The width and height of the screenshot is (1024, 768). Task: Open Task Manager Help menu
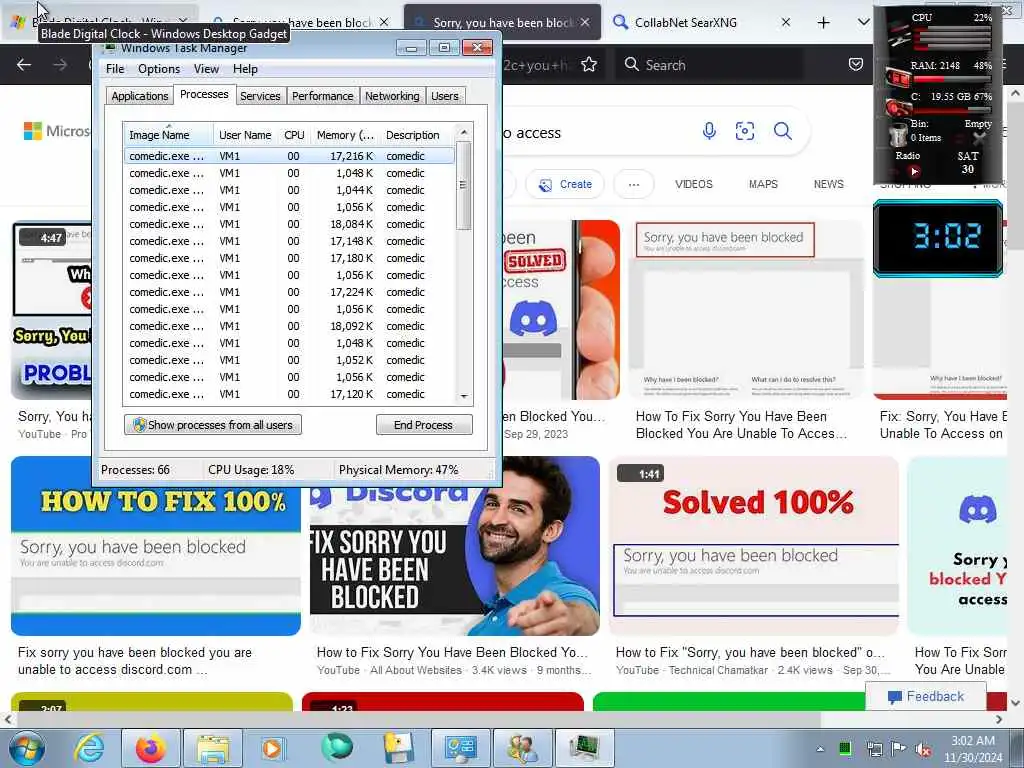(245, 69)
